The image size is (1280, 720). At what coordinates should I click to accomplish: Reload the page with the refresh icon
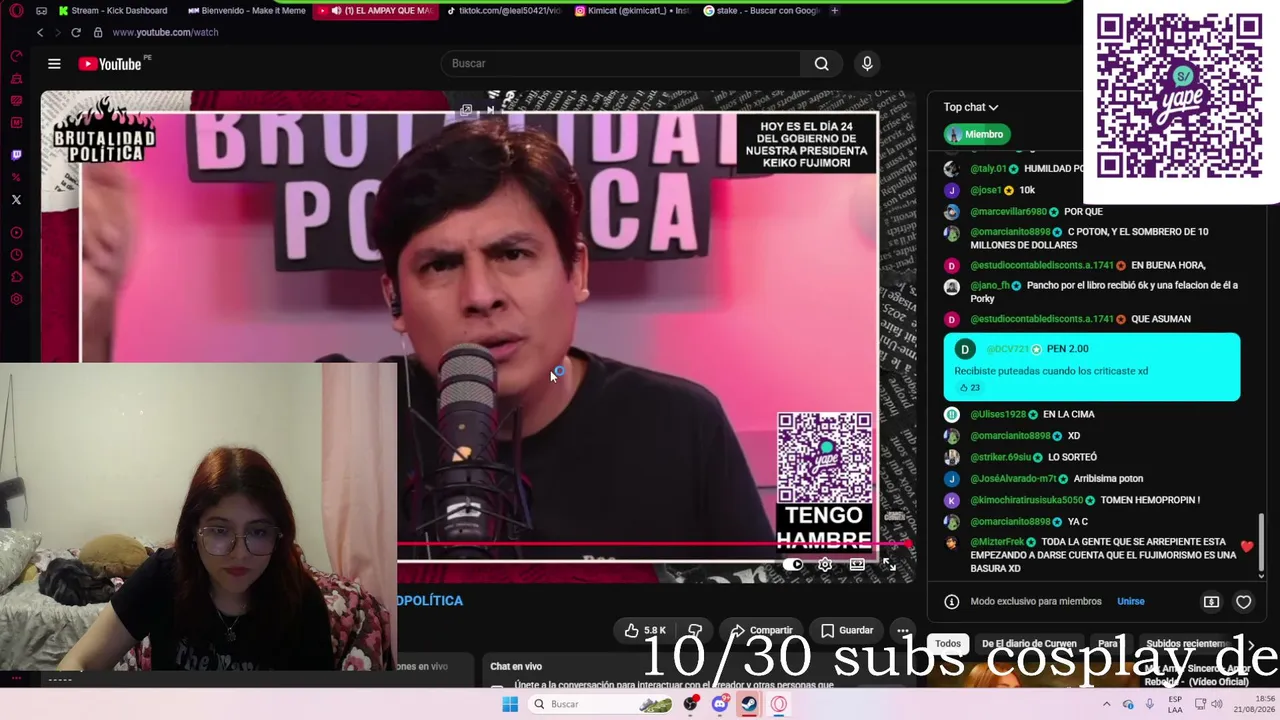point(75,32)
